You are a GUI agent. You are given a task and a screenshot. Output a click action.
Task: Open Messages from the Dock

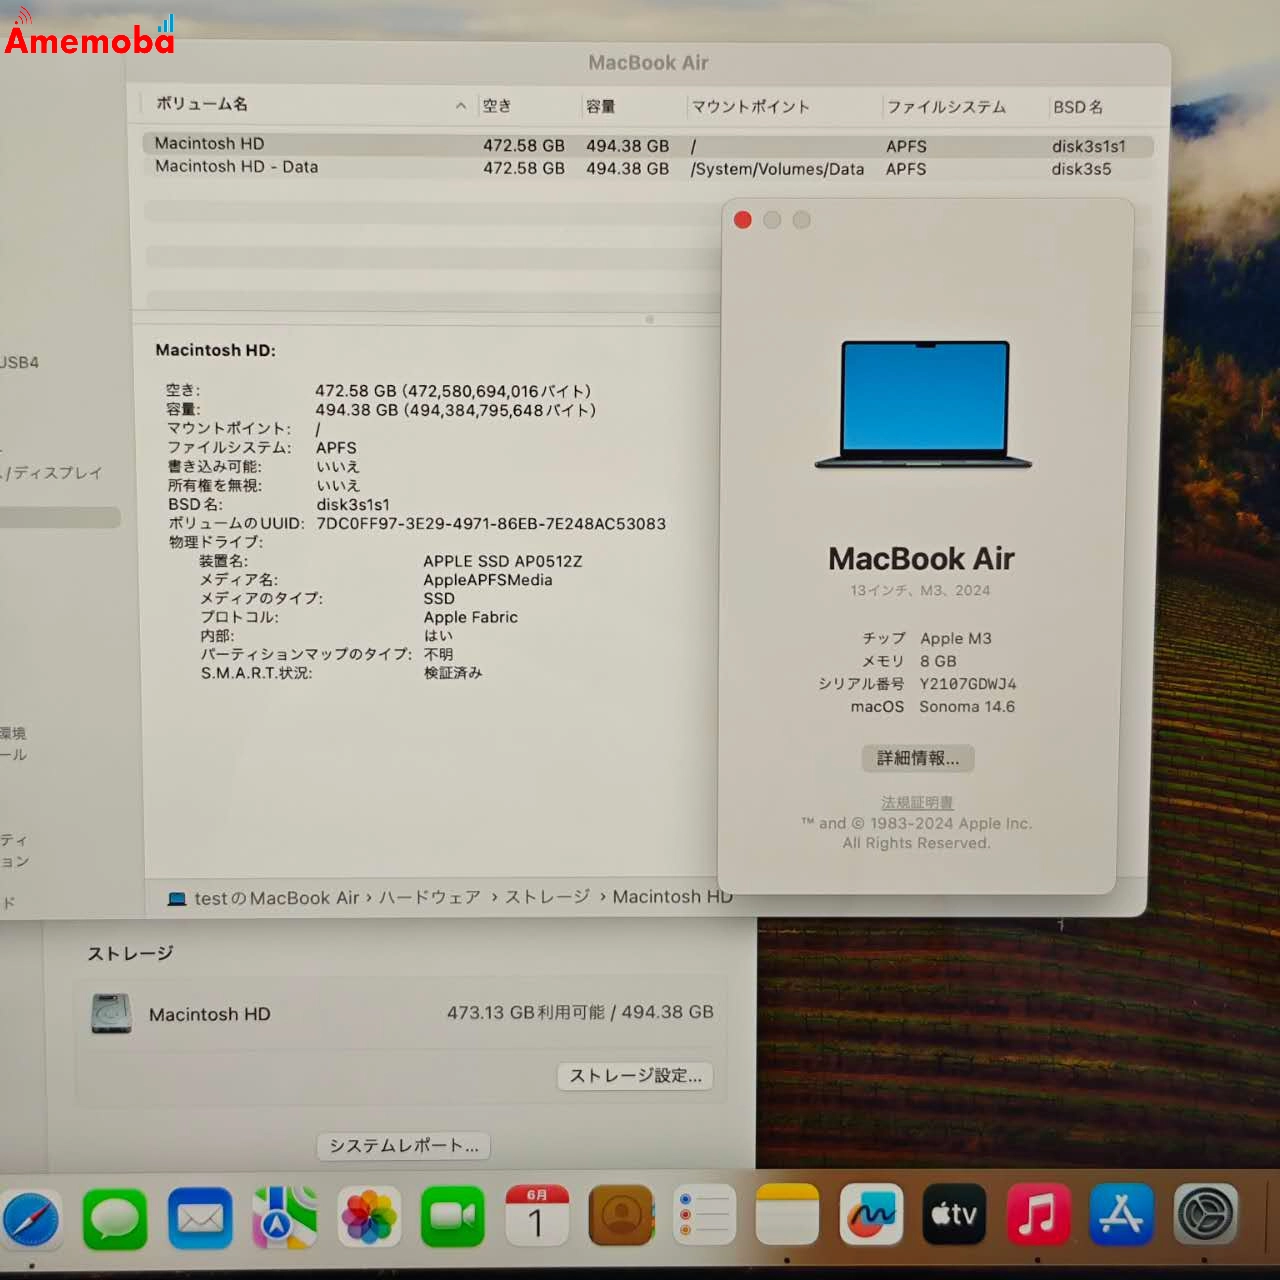115,1218
